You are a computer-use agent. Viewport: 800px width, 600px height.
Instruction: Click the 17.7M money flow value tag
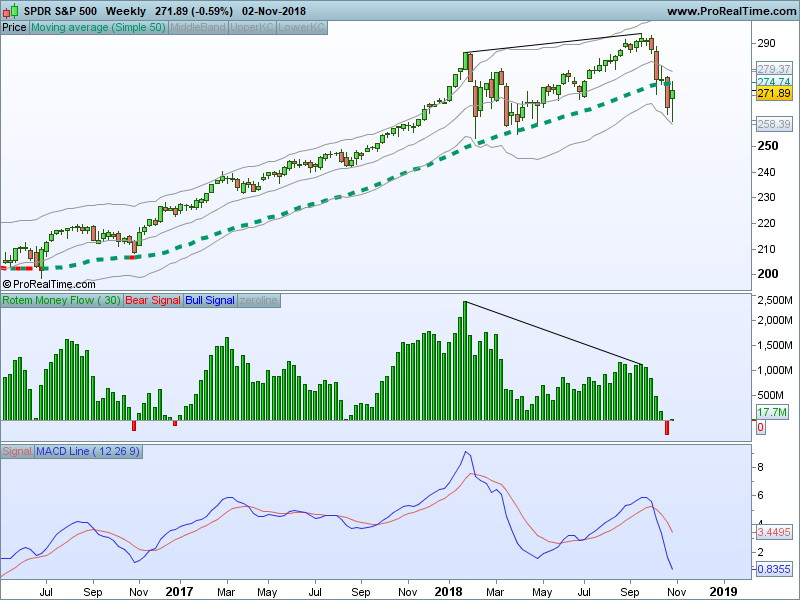(771, 412)
